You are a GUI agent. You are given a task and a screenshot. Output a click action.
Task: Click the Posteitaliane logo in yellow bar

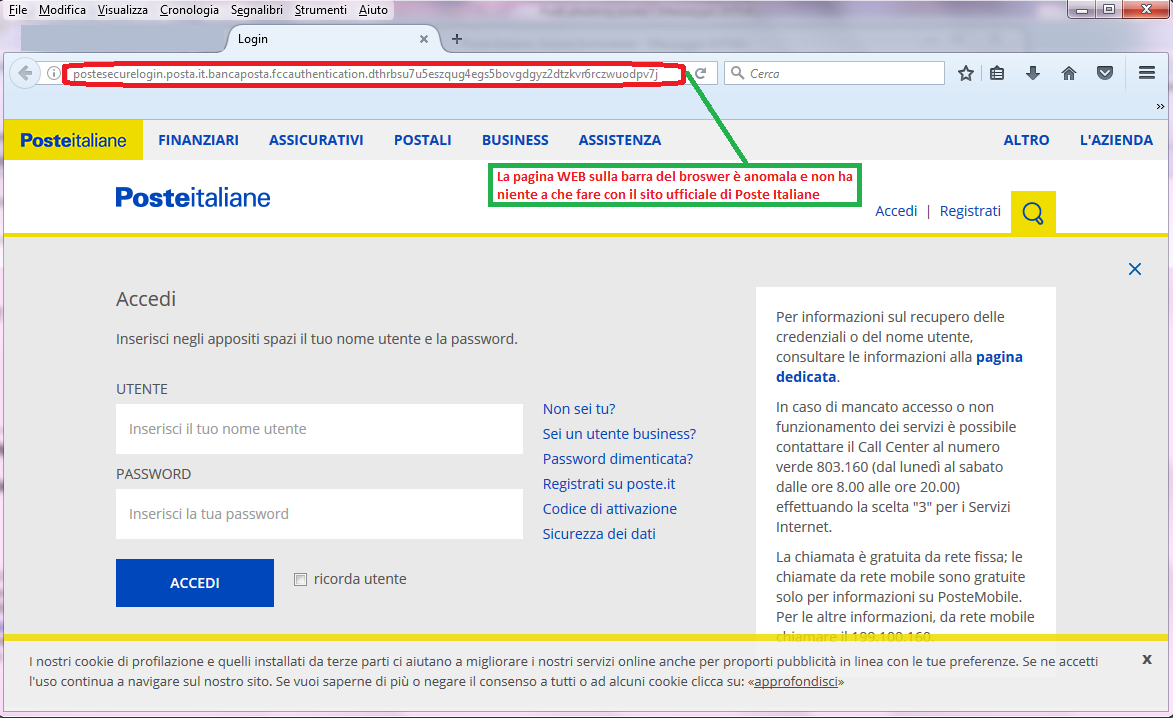click(73, 140)
